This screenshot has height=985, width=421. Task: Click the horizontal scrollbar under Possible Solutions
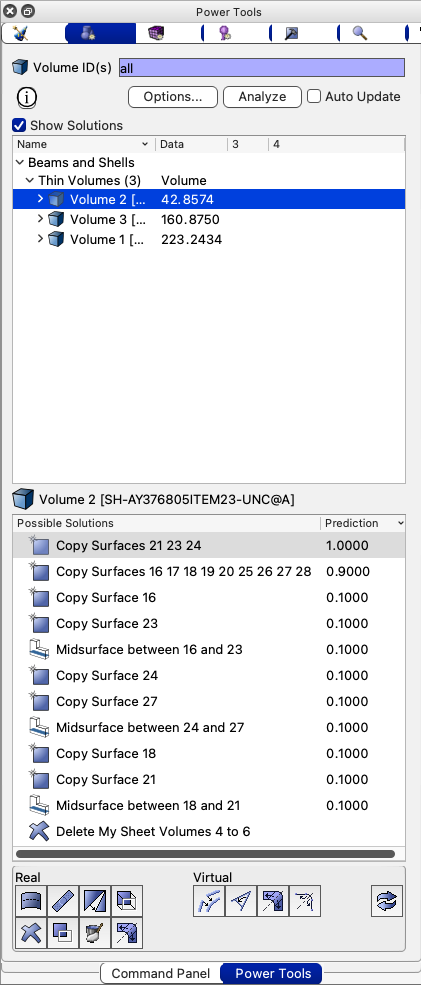tap(205, 854)
